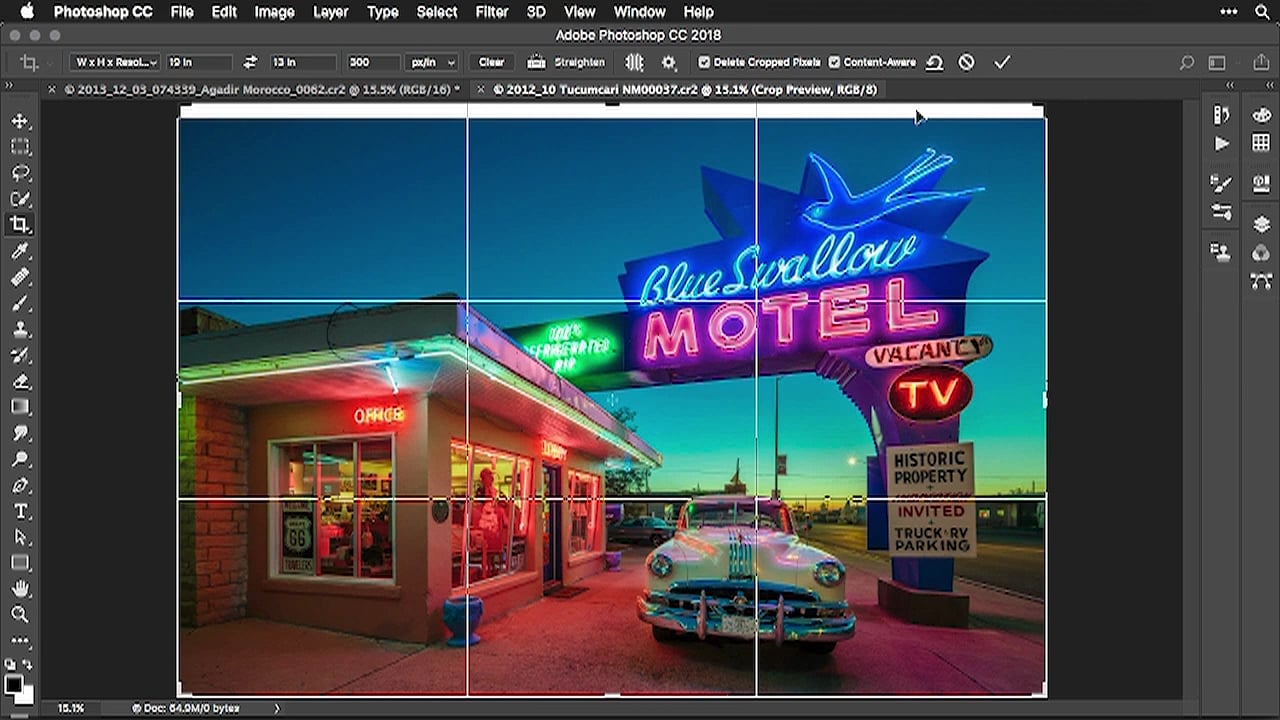The width and height of the screenshot is (1280, 720).
Task: Select the Rectangular Marquee tool
Action: tap(20, 147)
